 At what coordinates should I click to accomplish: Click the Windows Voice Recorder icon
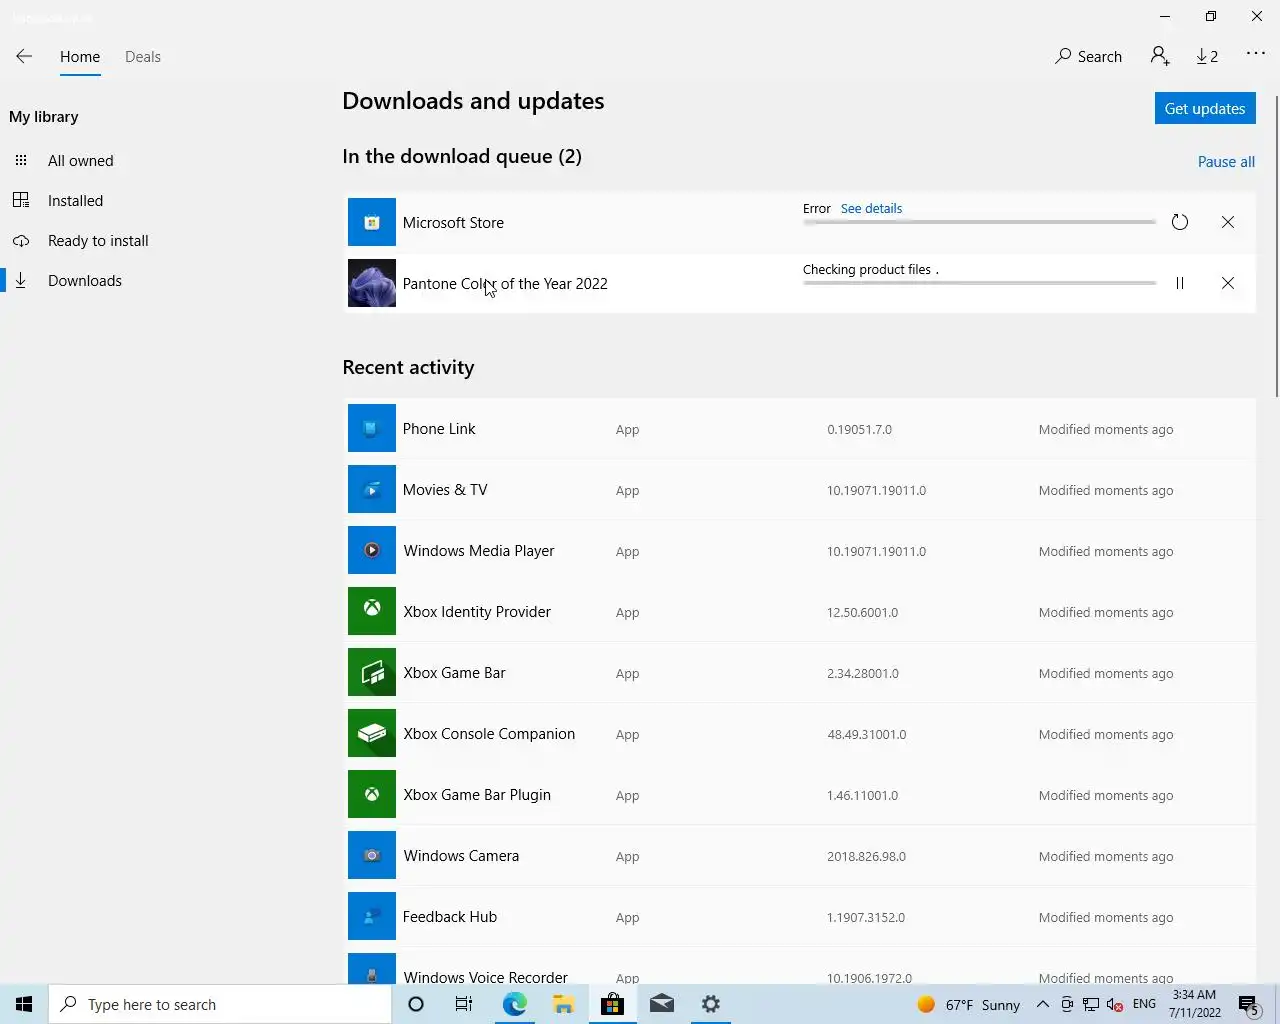[x=372, y=968]
